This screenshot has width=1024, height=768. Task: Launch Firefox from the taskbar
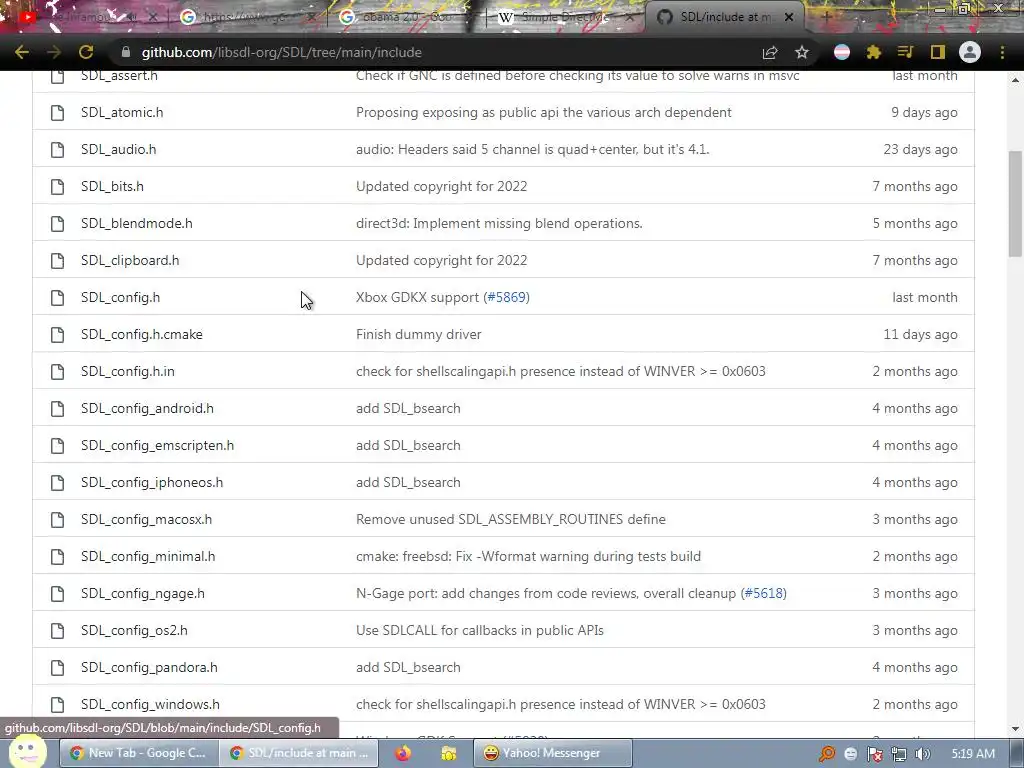[403, 754]
